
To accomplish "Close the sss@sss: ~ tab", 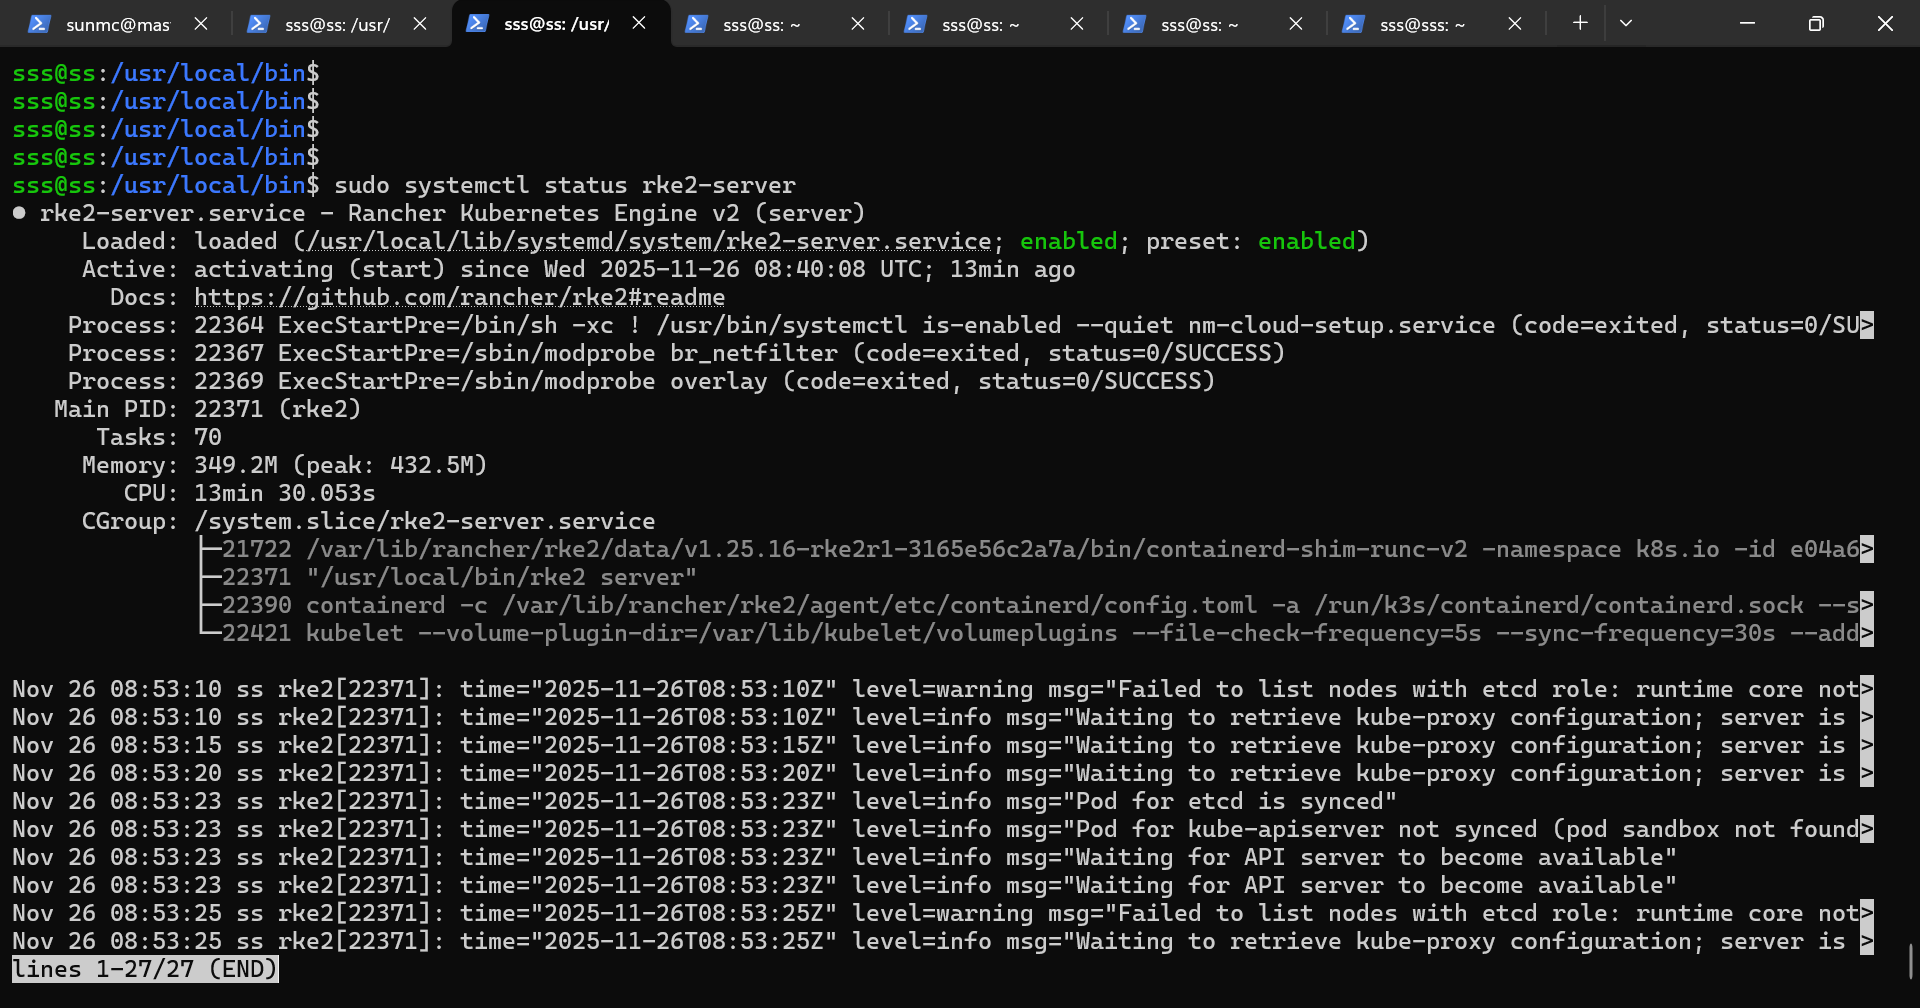I will tap(1515, 24).
